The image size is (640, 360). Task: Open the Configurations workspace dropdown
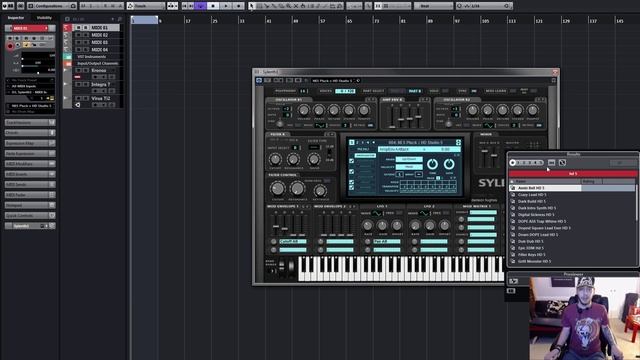(x=51, y=6)
